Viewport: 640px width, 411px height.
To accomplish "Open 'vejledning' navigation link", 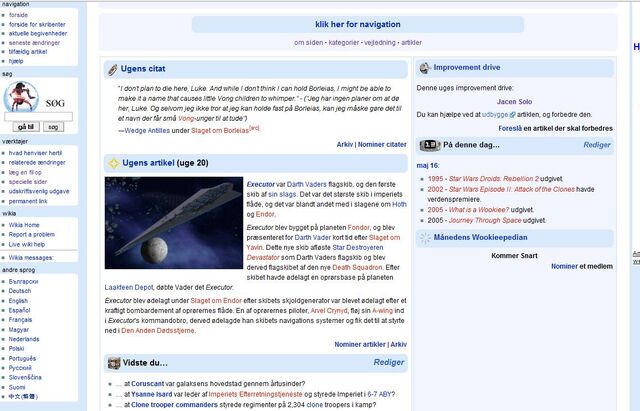I will 380,42.
